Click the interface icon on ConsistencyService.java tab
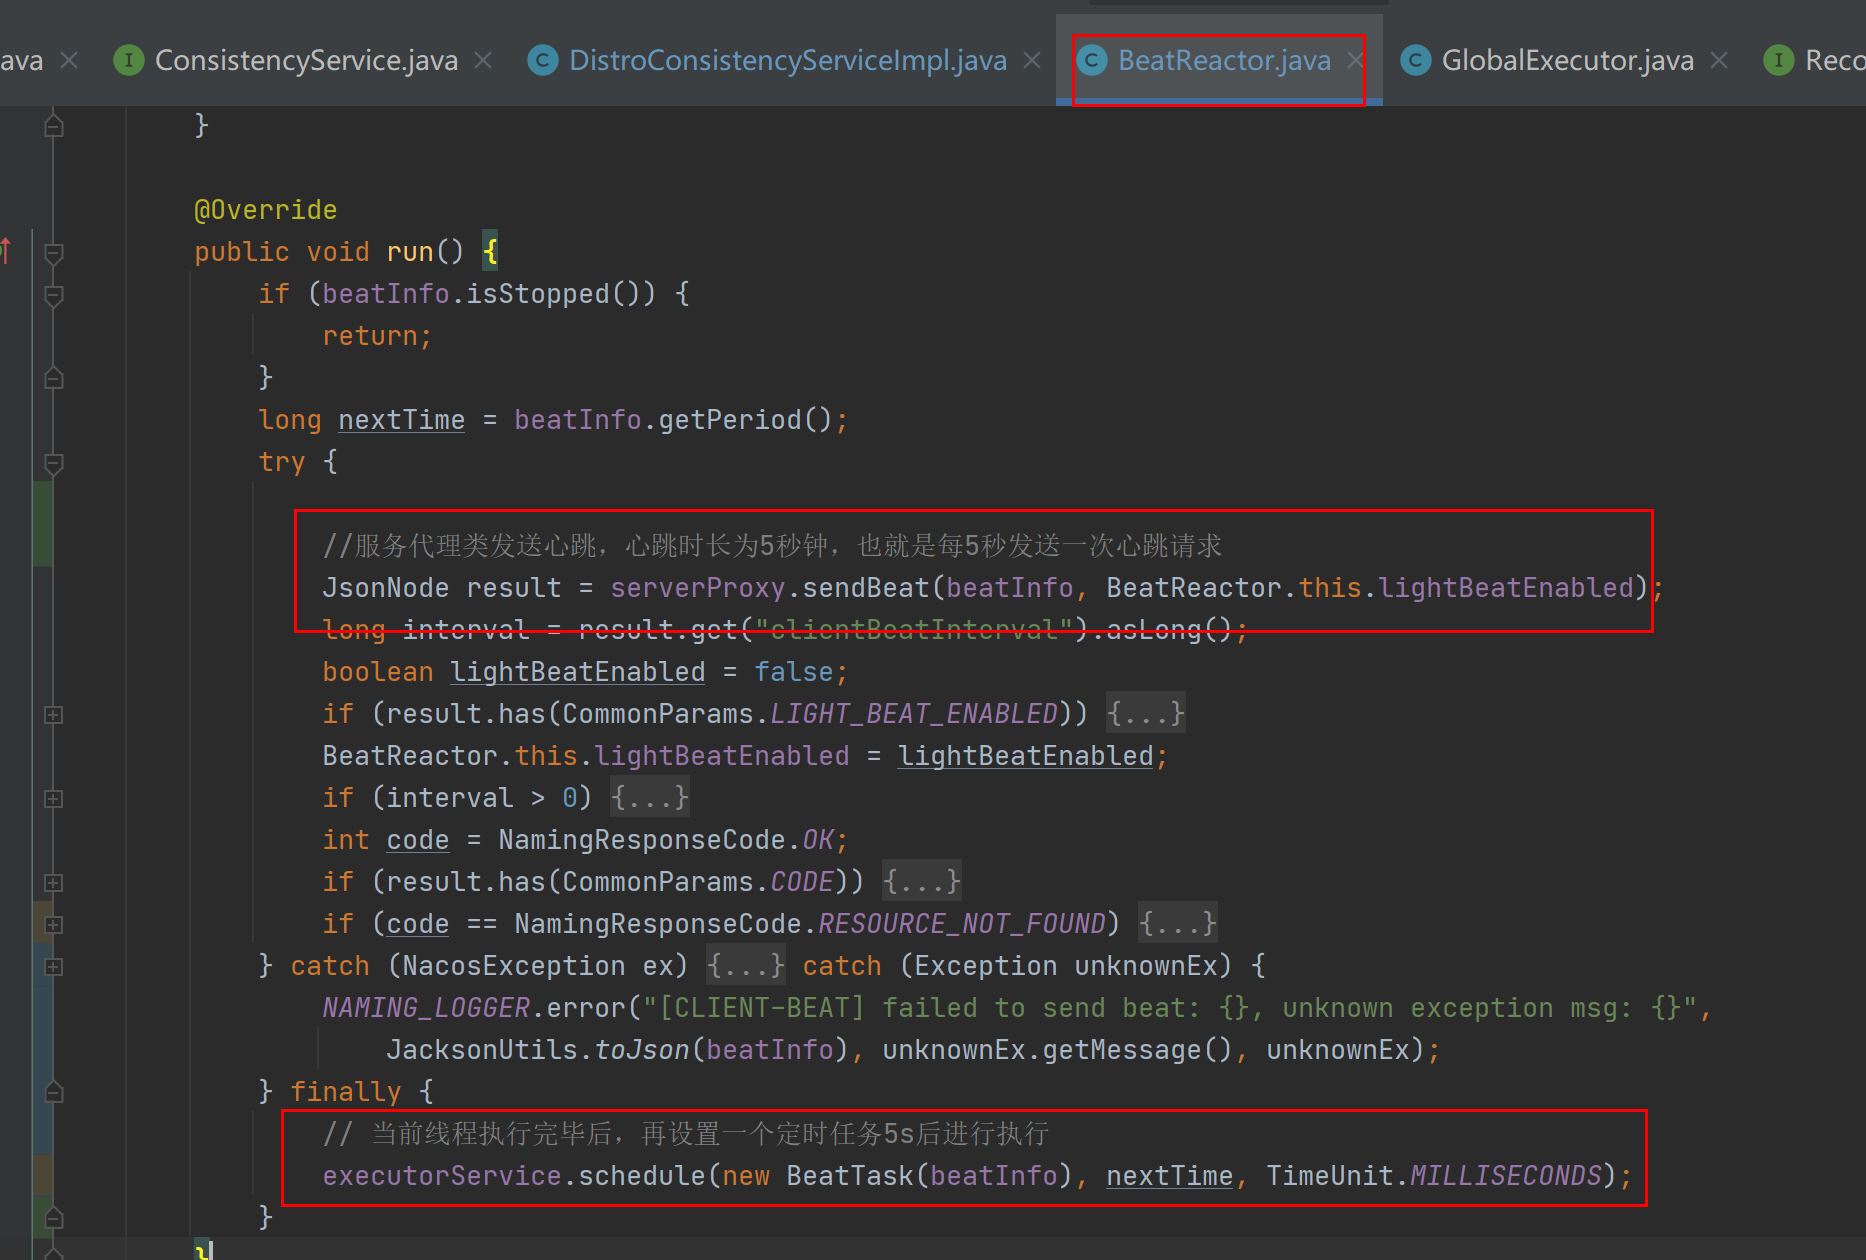The height and width of the screenshot is (1260, 1866). pos(129,61)
